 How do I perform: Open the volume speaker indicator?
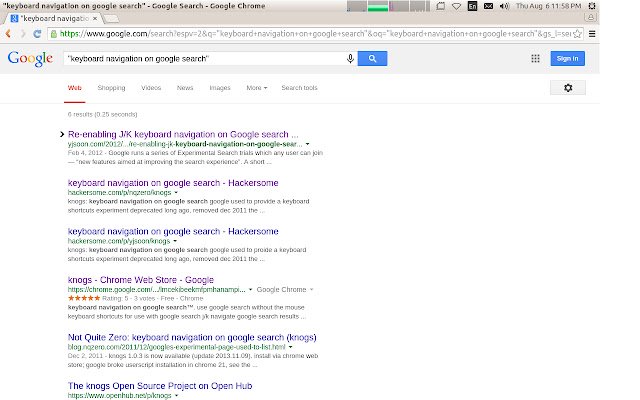coord(504,6)
